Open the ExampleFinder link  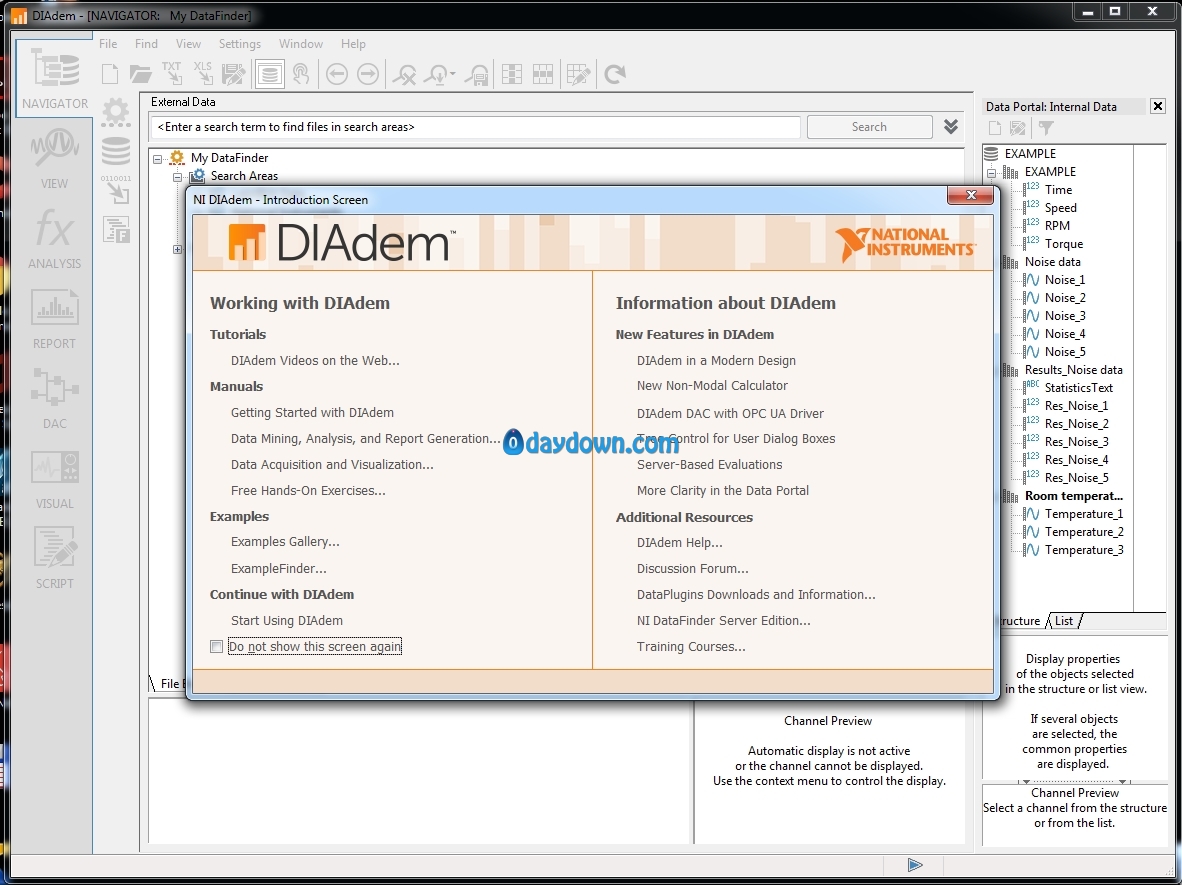pos(278,568)
